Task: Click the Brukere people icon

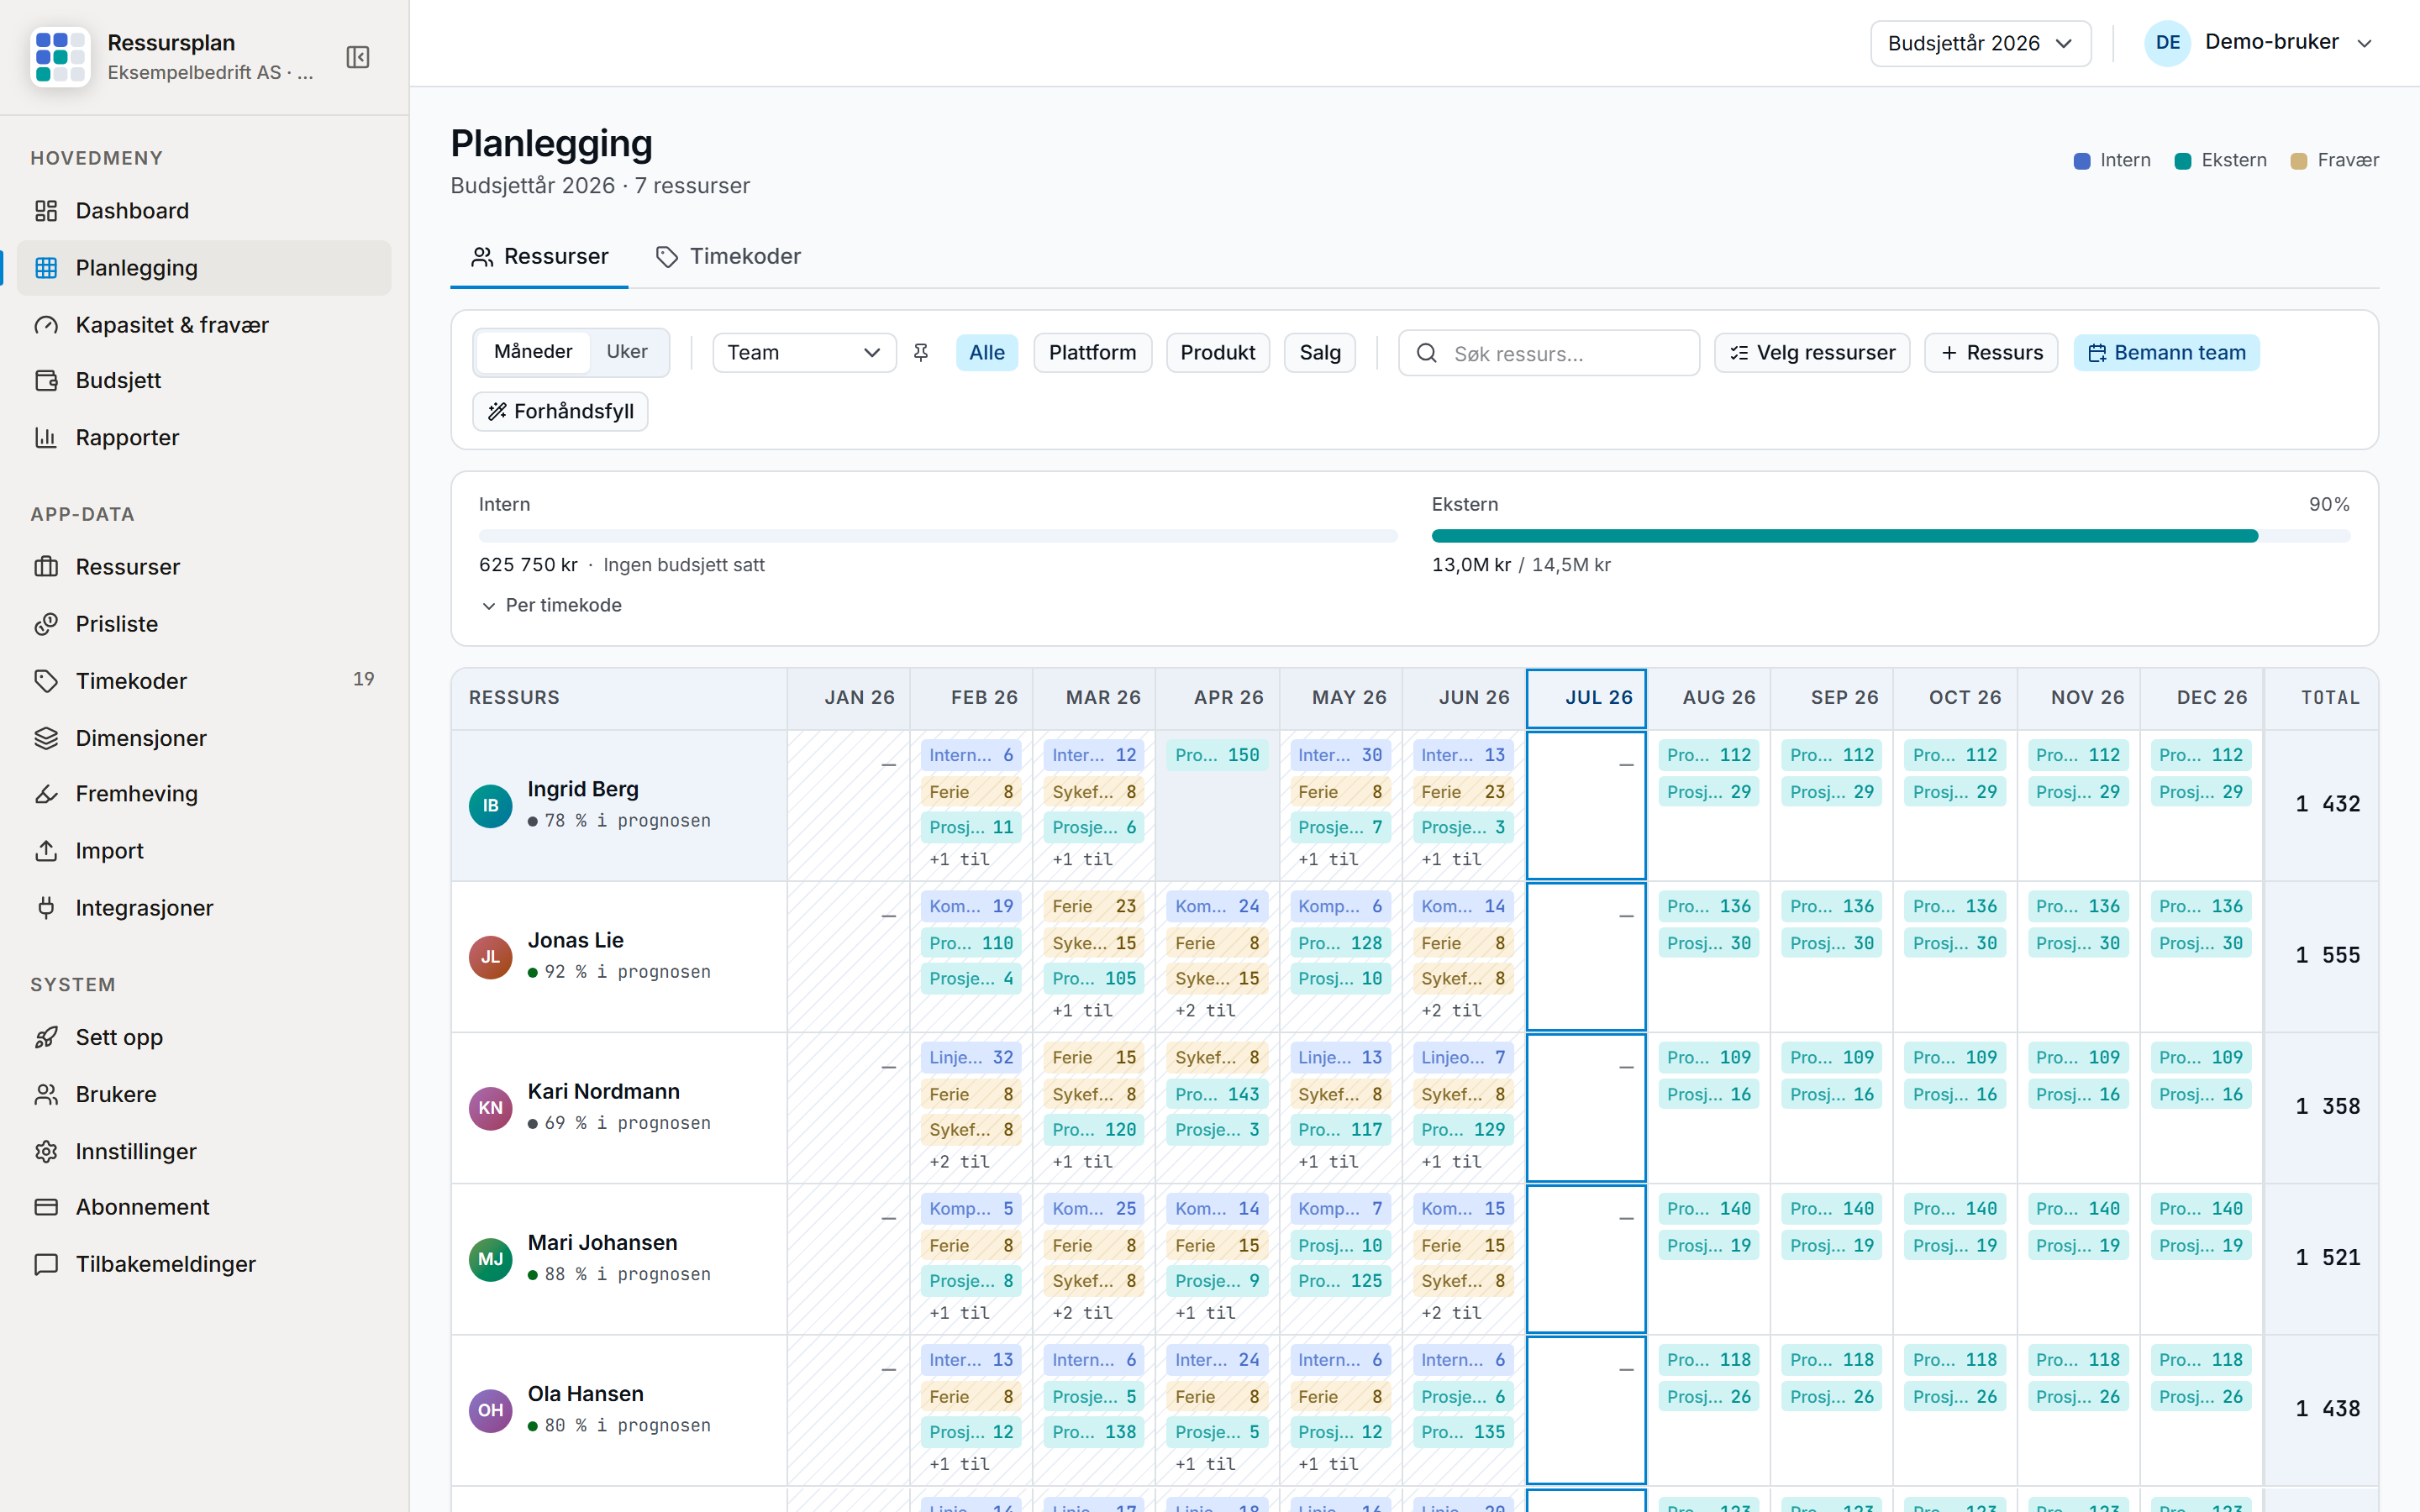Action: [46, 1094]
